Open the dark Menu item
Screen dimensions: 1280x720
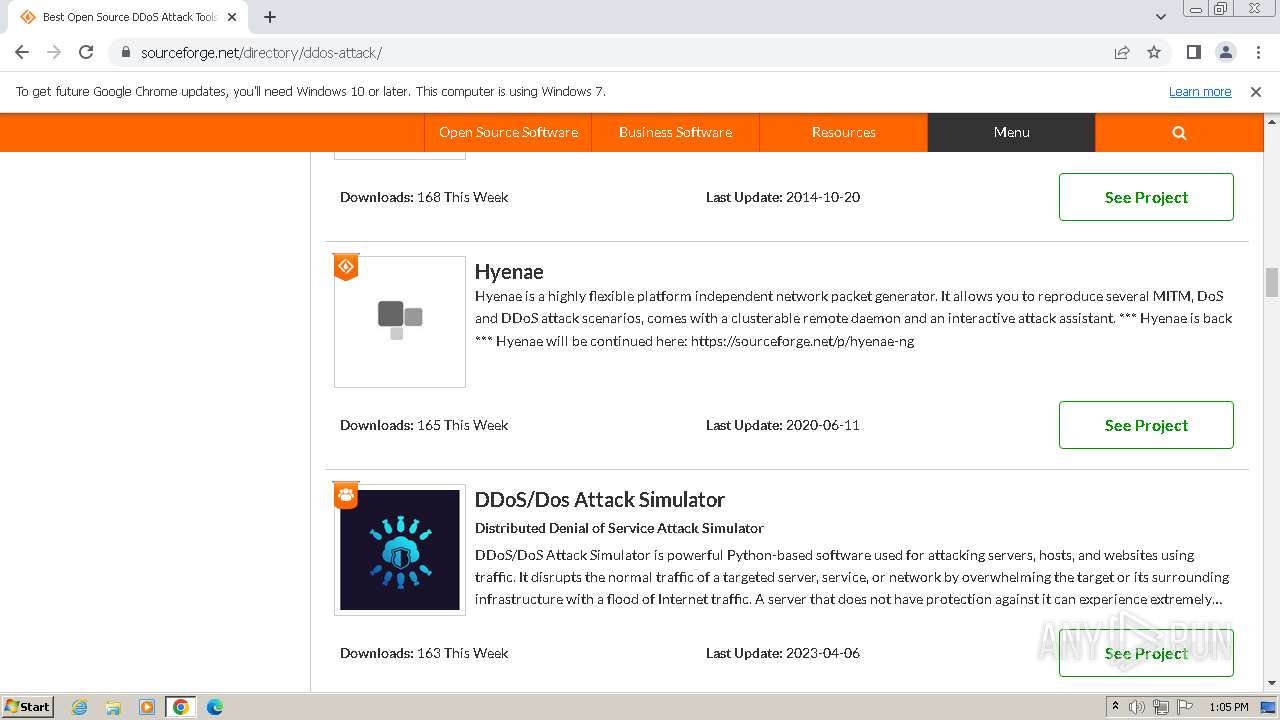(x=1011, y=132)
